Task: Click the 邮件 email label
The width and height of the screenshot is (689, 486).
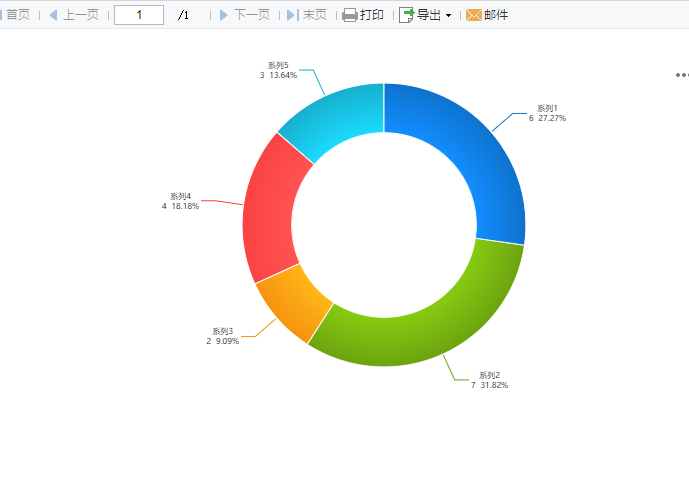Action: [x=496, y=15]
